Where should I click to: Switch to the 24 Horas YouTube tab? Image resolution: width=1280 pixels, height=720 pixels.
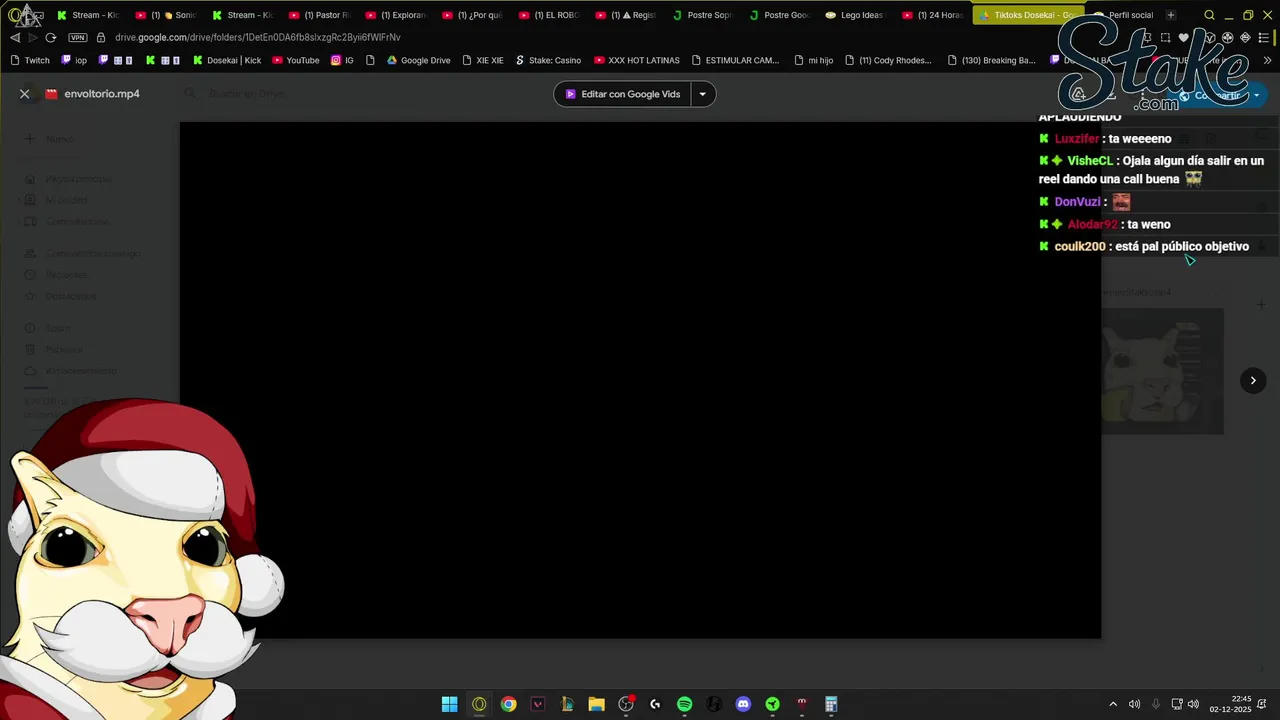931,15
